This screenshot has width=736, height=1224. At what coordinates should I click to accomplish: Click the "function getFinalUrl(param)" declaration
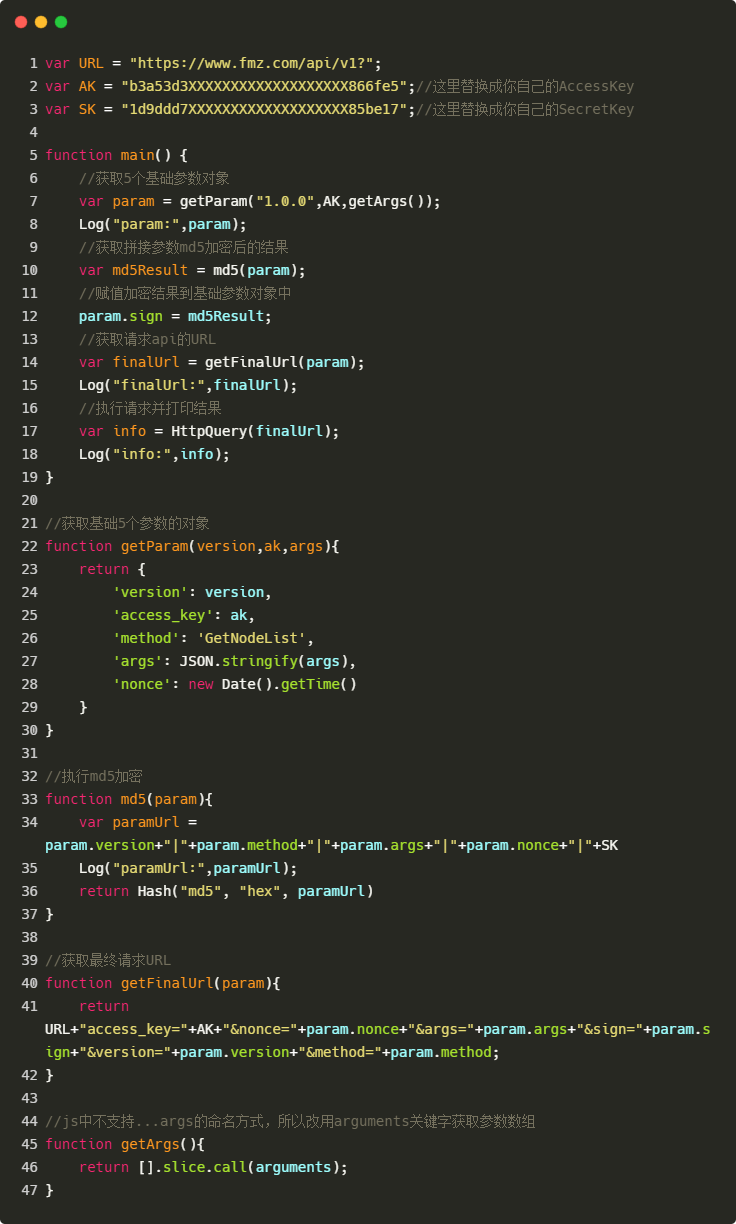click(162, 983)
